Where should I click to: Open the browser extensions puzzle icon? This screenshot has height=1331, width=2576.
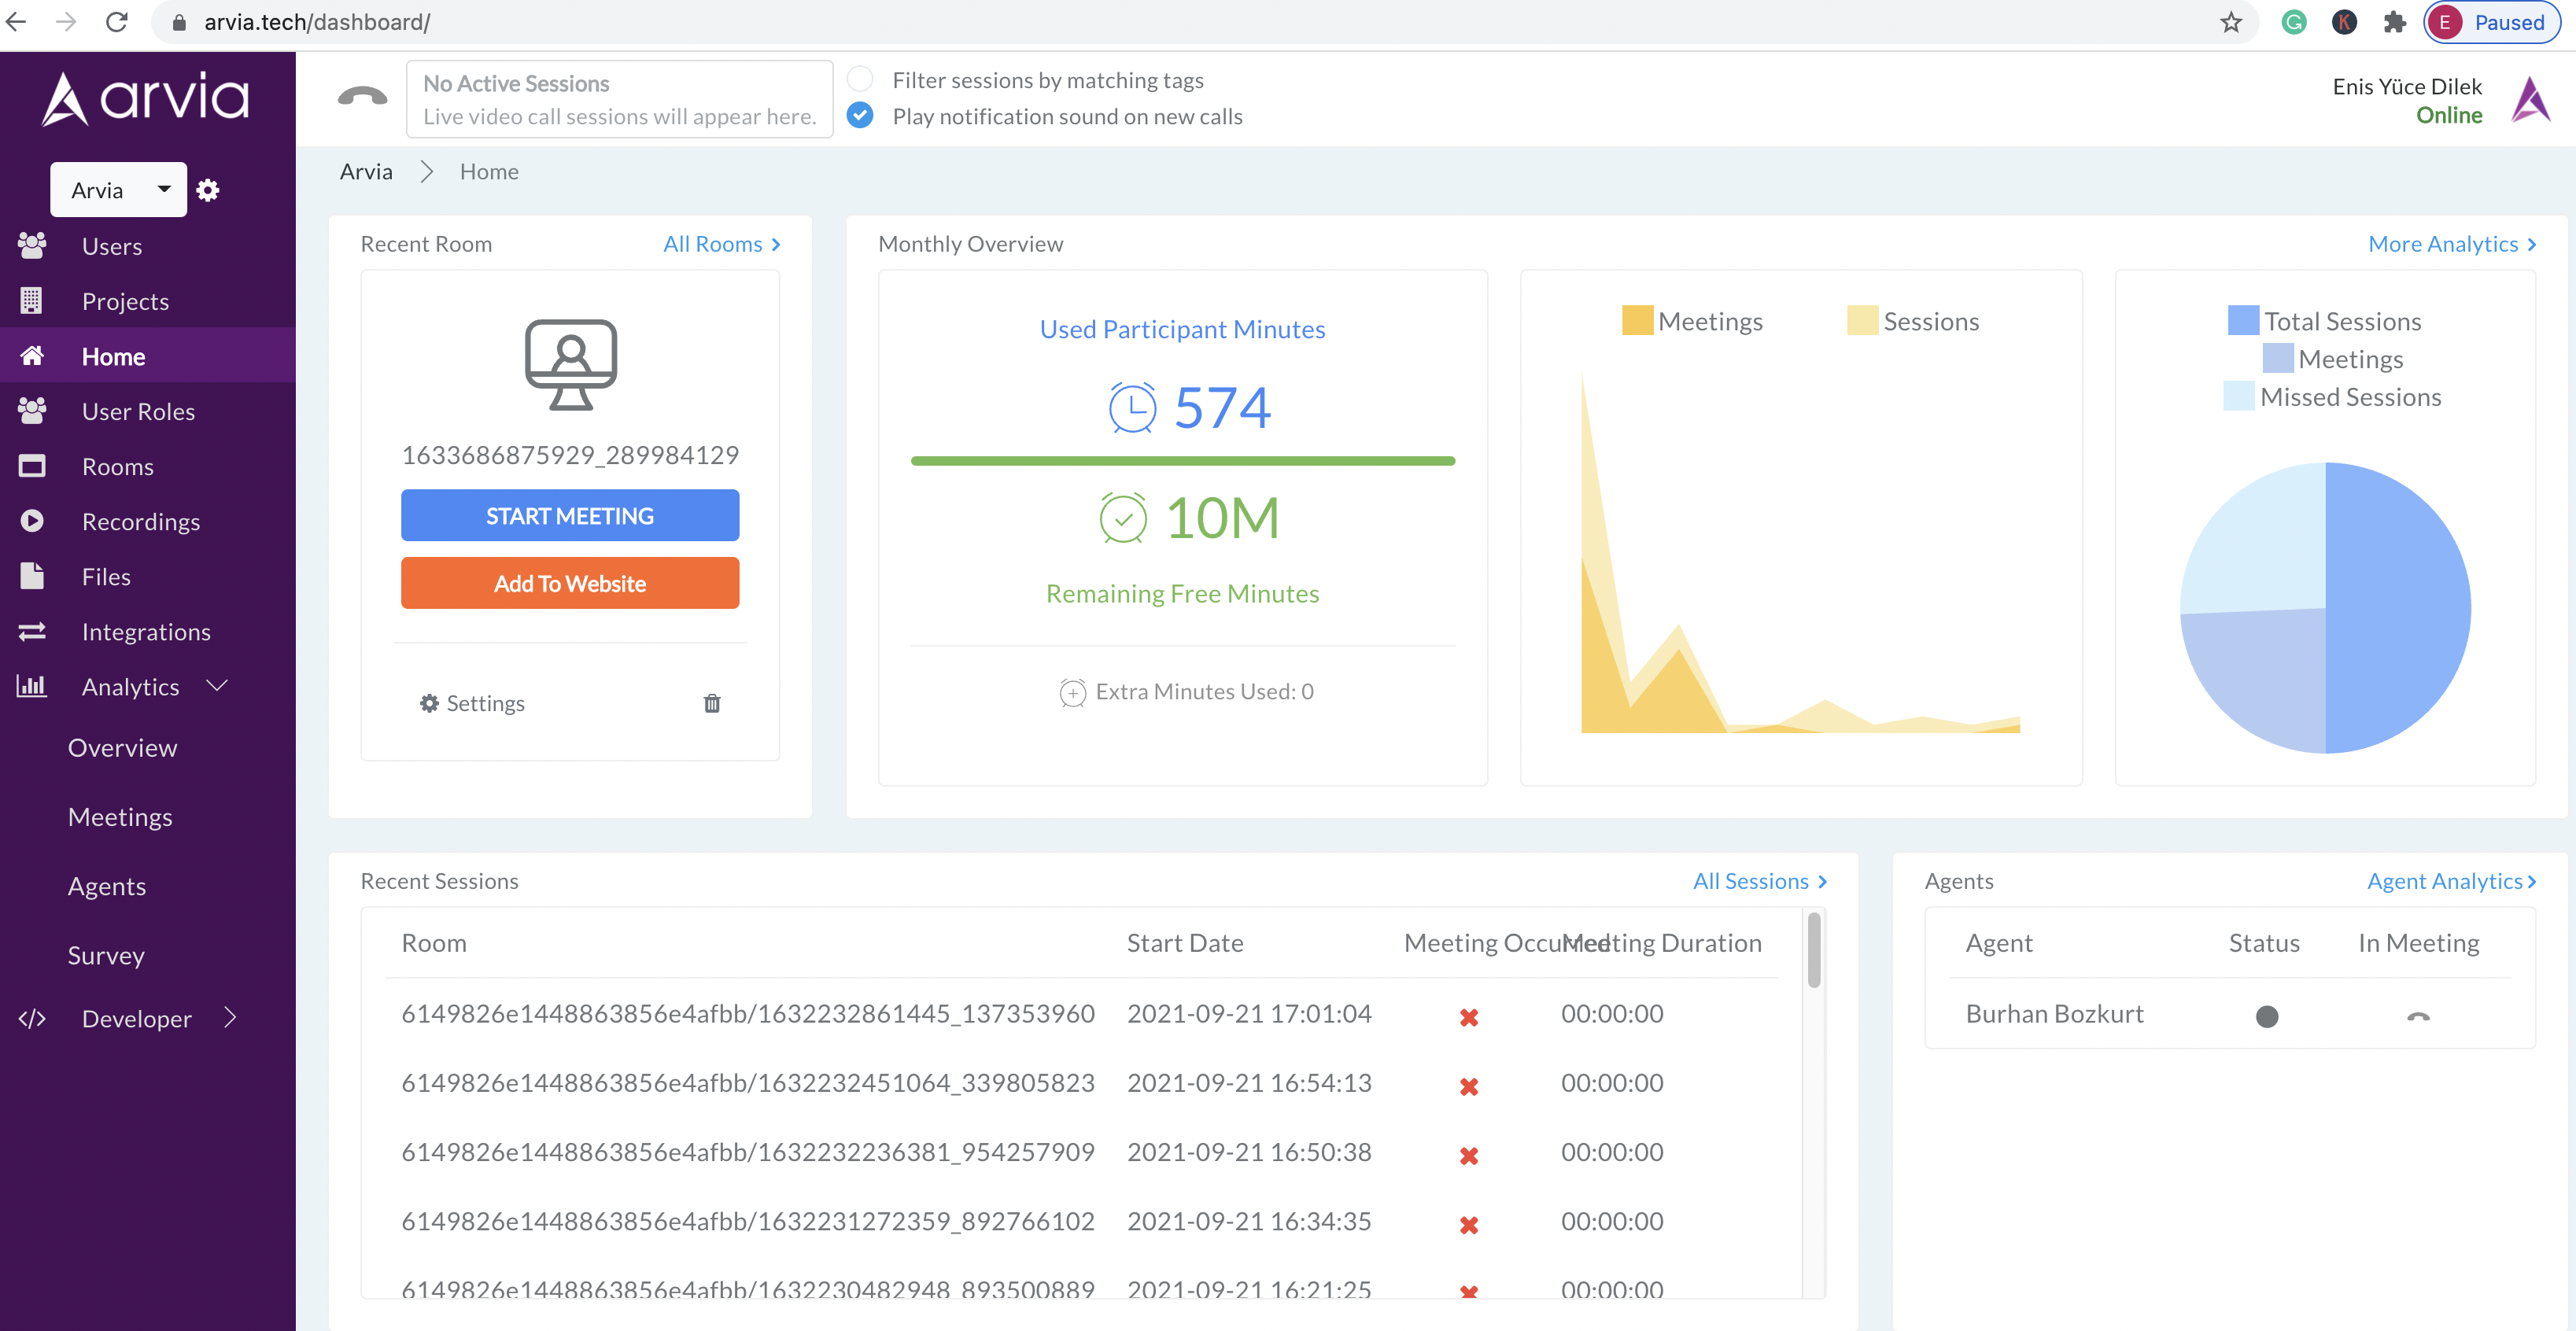2393,22
